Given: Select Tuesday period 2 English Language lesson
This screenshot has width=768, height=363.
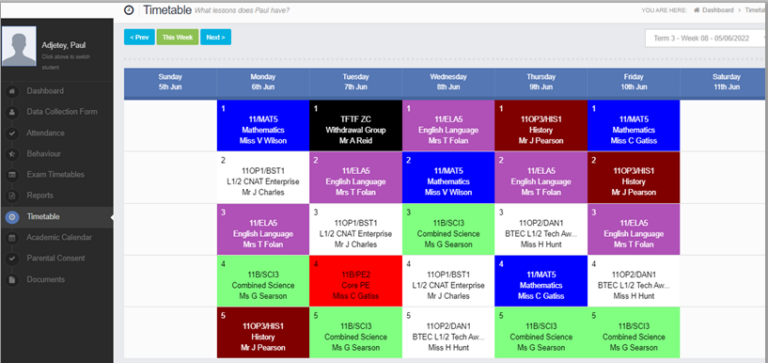Looking at the screenshot, I should (x=356, y=177).
